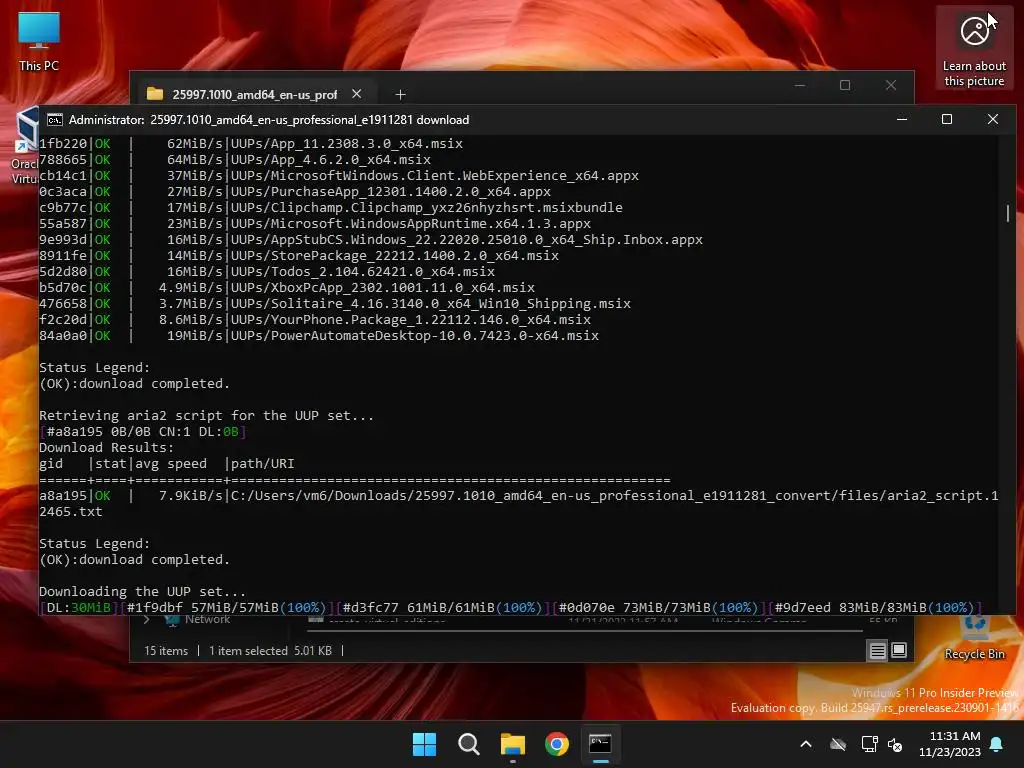Click the Explorer horizontal scrollbar
This screenshot has width=1024, height=768.
[x=584, y=632]
